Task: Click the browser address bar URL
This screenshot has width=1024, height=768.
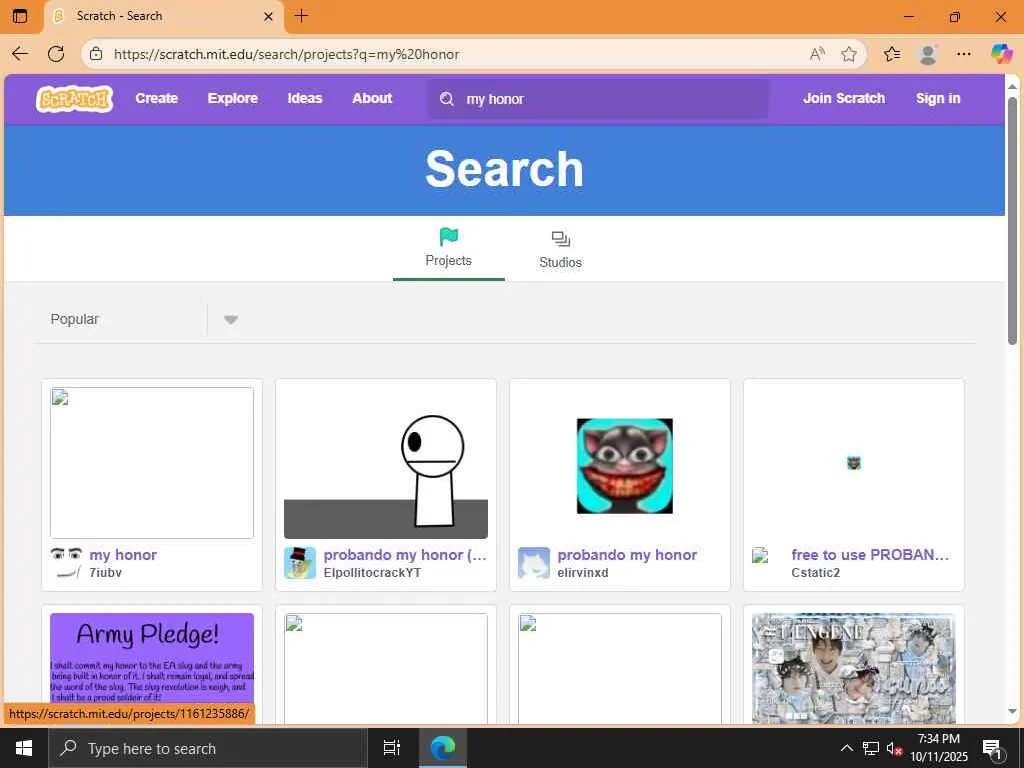Action: tap(286, 54)
